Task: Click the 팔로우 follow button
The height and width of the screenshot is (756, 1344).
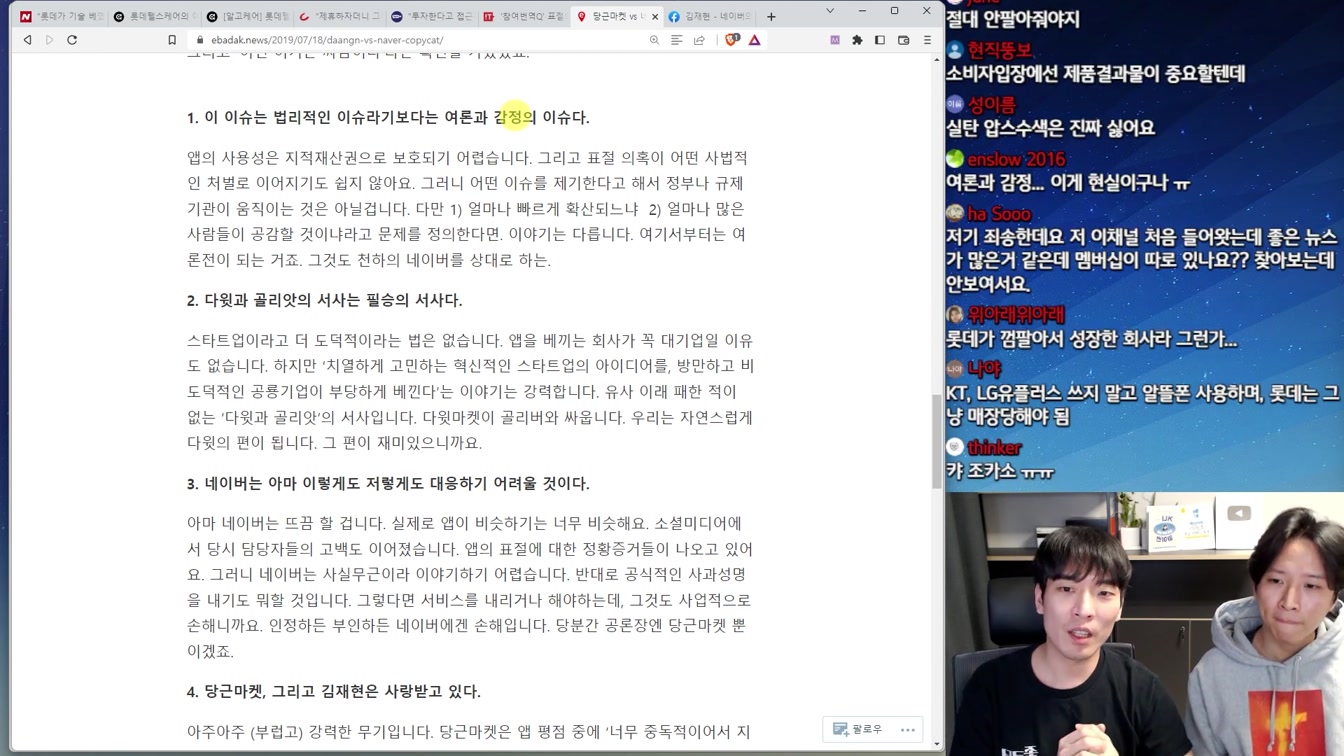Action: [858, 729]
